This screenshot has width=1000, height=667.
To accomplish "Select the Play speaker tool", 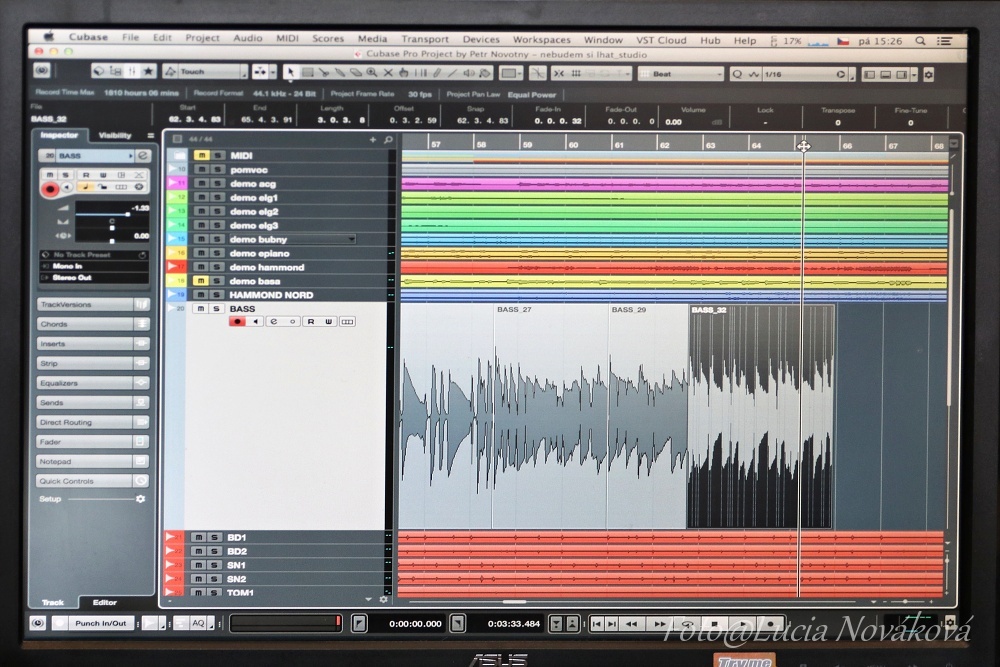I will click(x=469, y=73).
